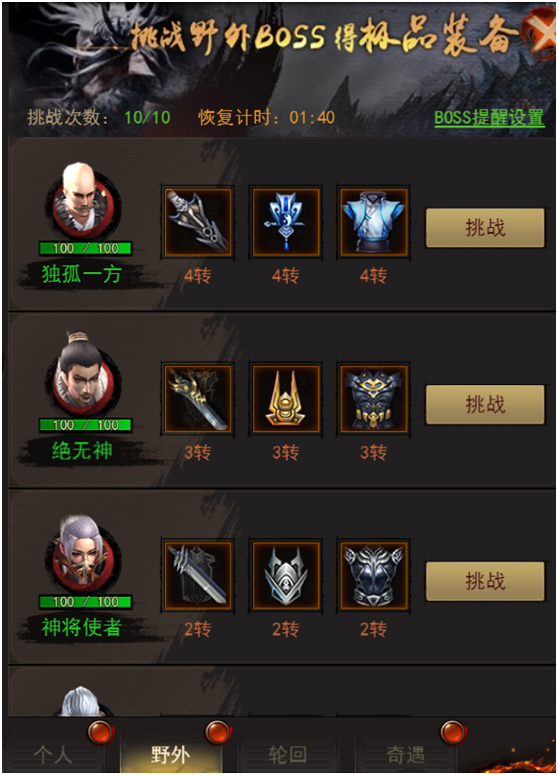Select the 野外 tab
This screenshot has width=558, height=775.
coord(171,754)
